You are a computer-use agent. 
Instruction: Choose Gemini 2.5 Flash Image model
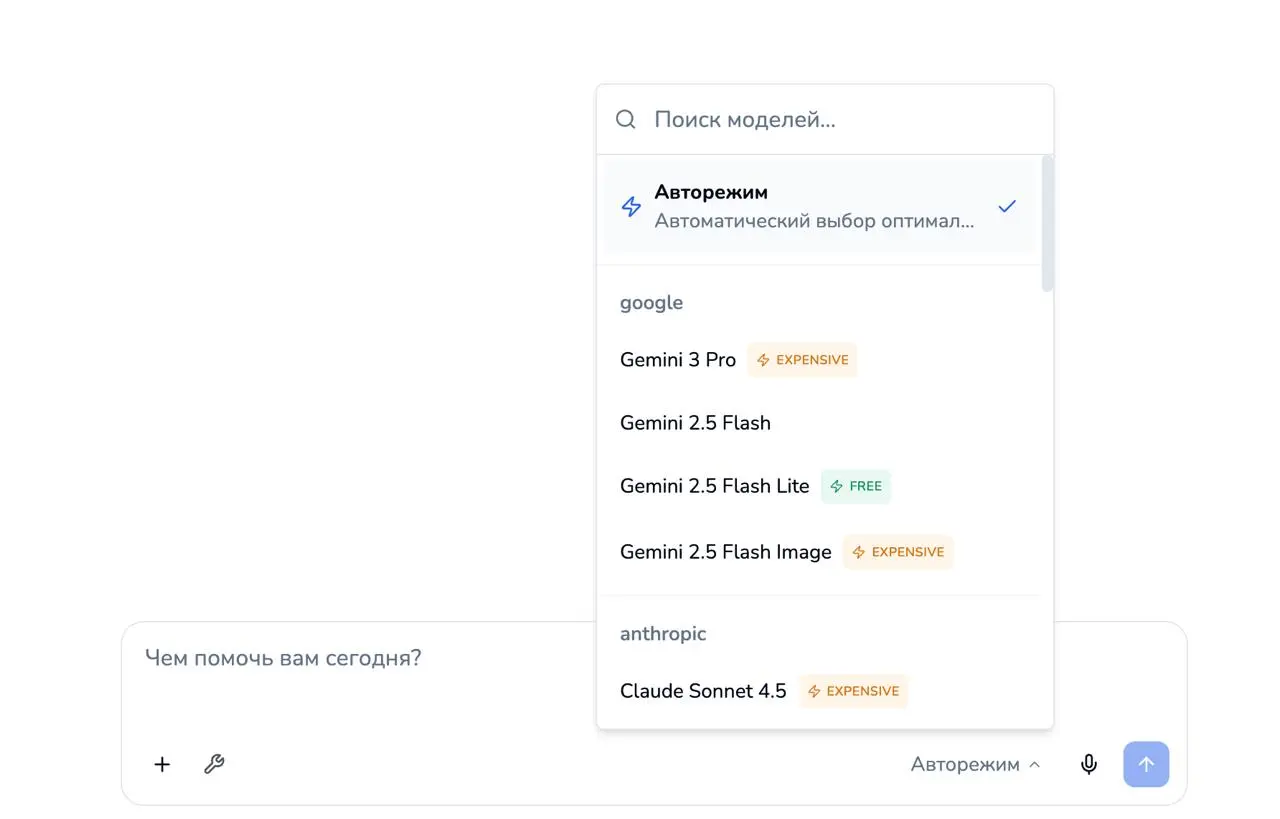coord(819,552)
